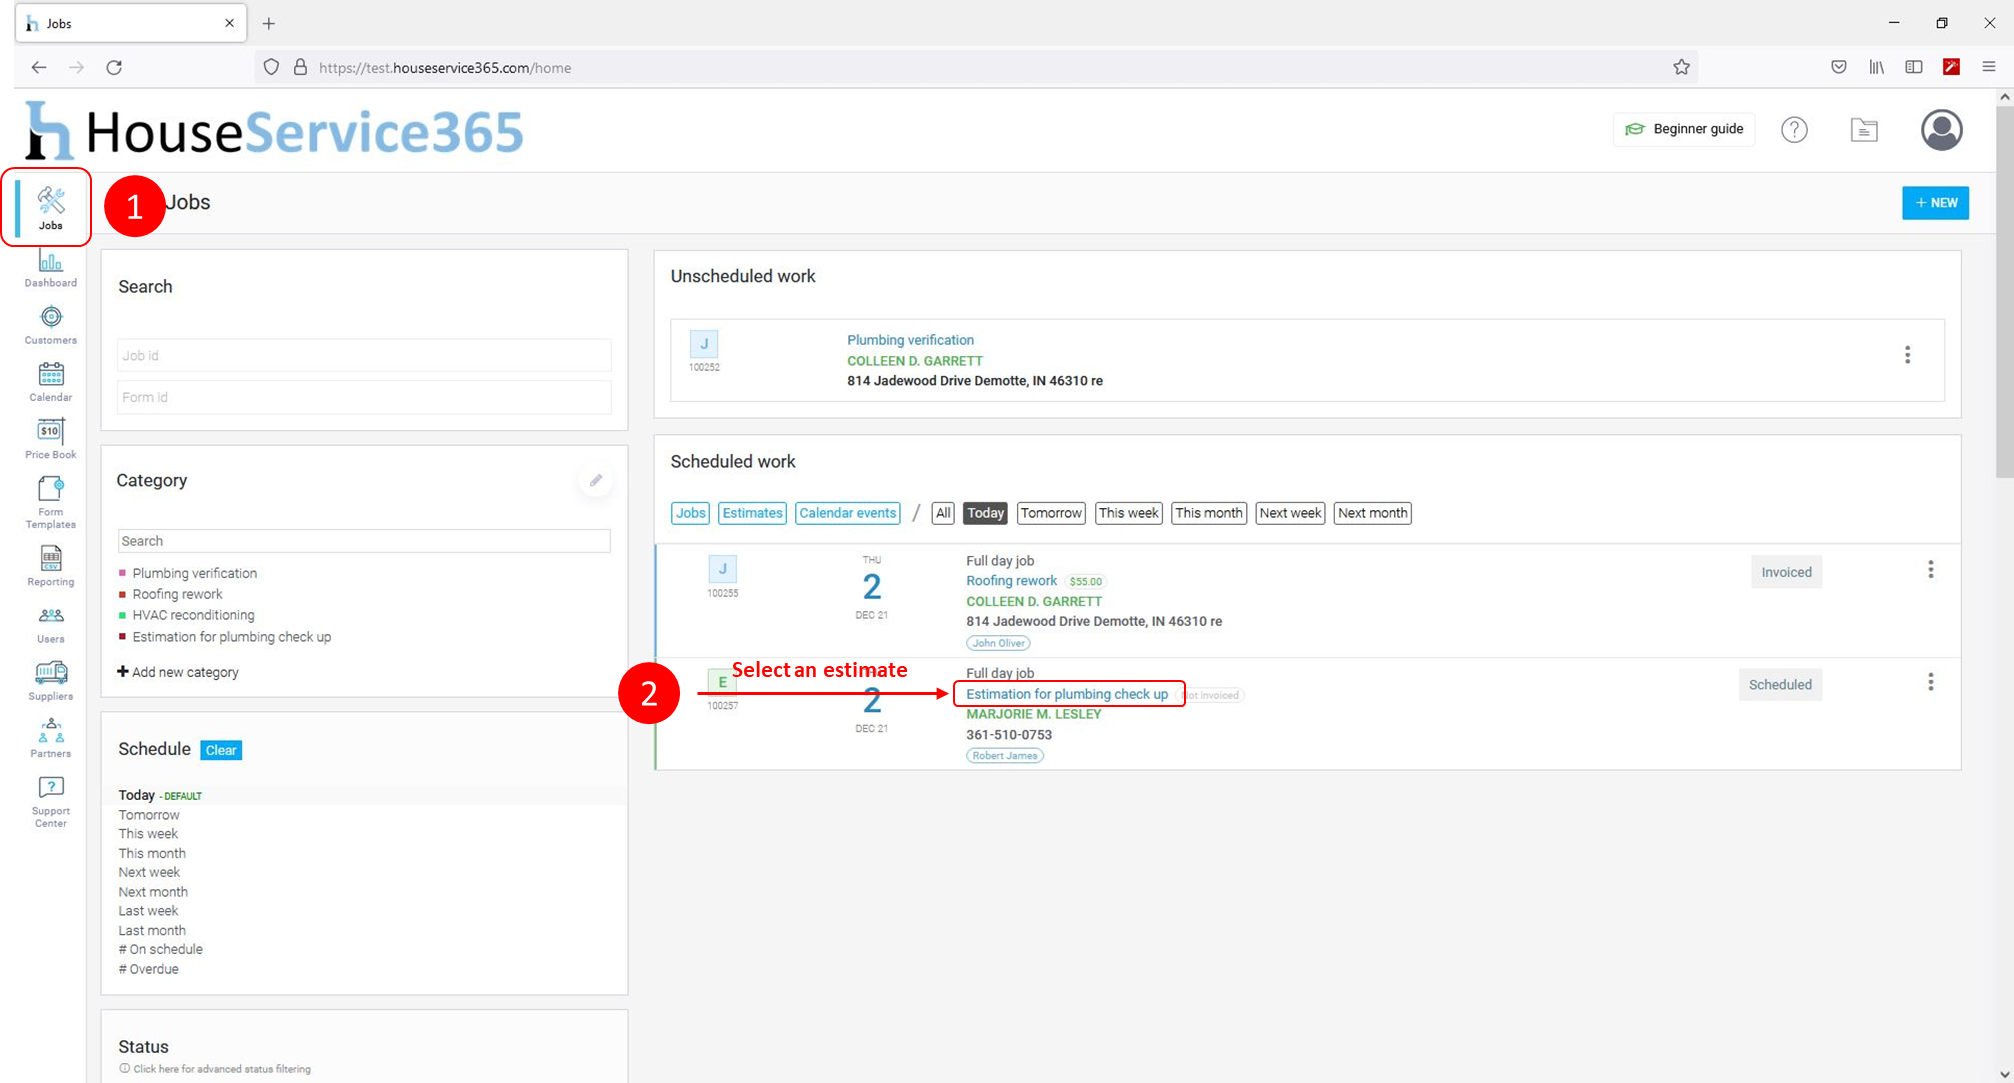Click the browser address bar
2014x1083 pixels.
click(975, 67)
